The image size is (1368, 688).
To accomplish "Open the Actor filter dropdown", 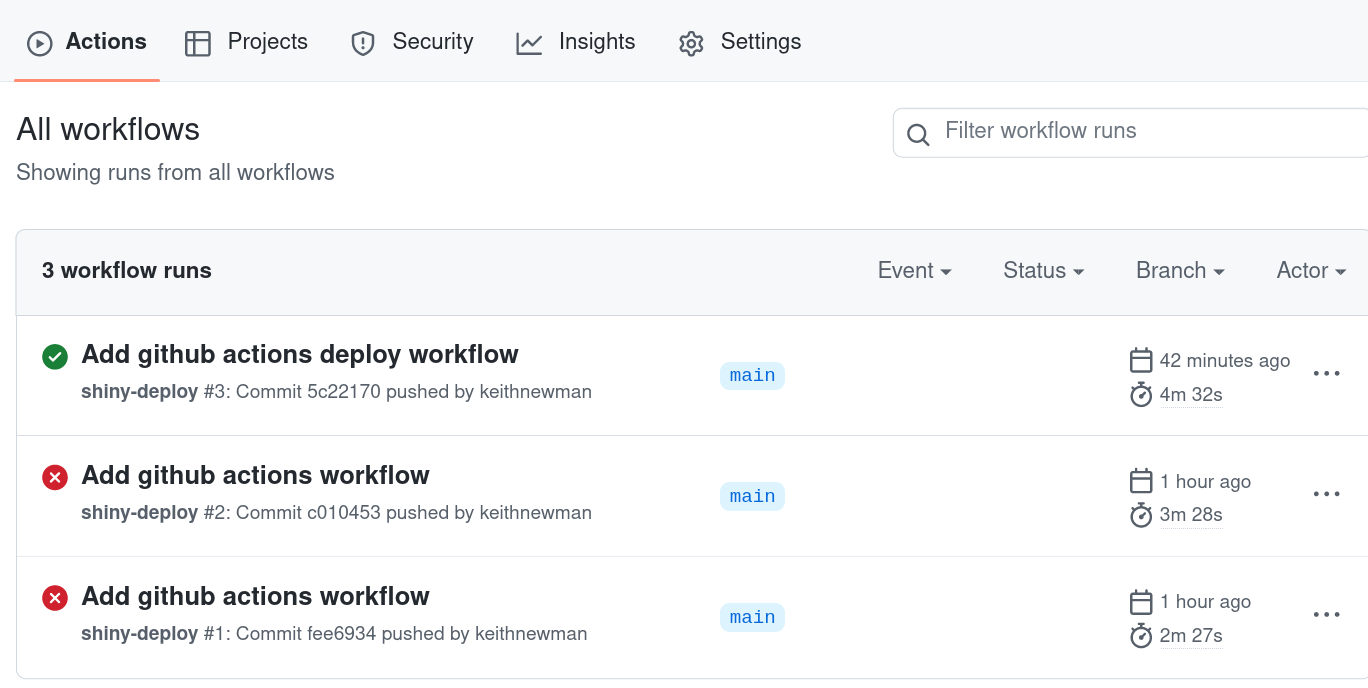I will click(x=1311, y=271).
